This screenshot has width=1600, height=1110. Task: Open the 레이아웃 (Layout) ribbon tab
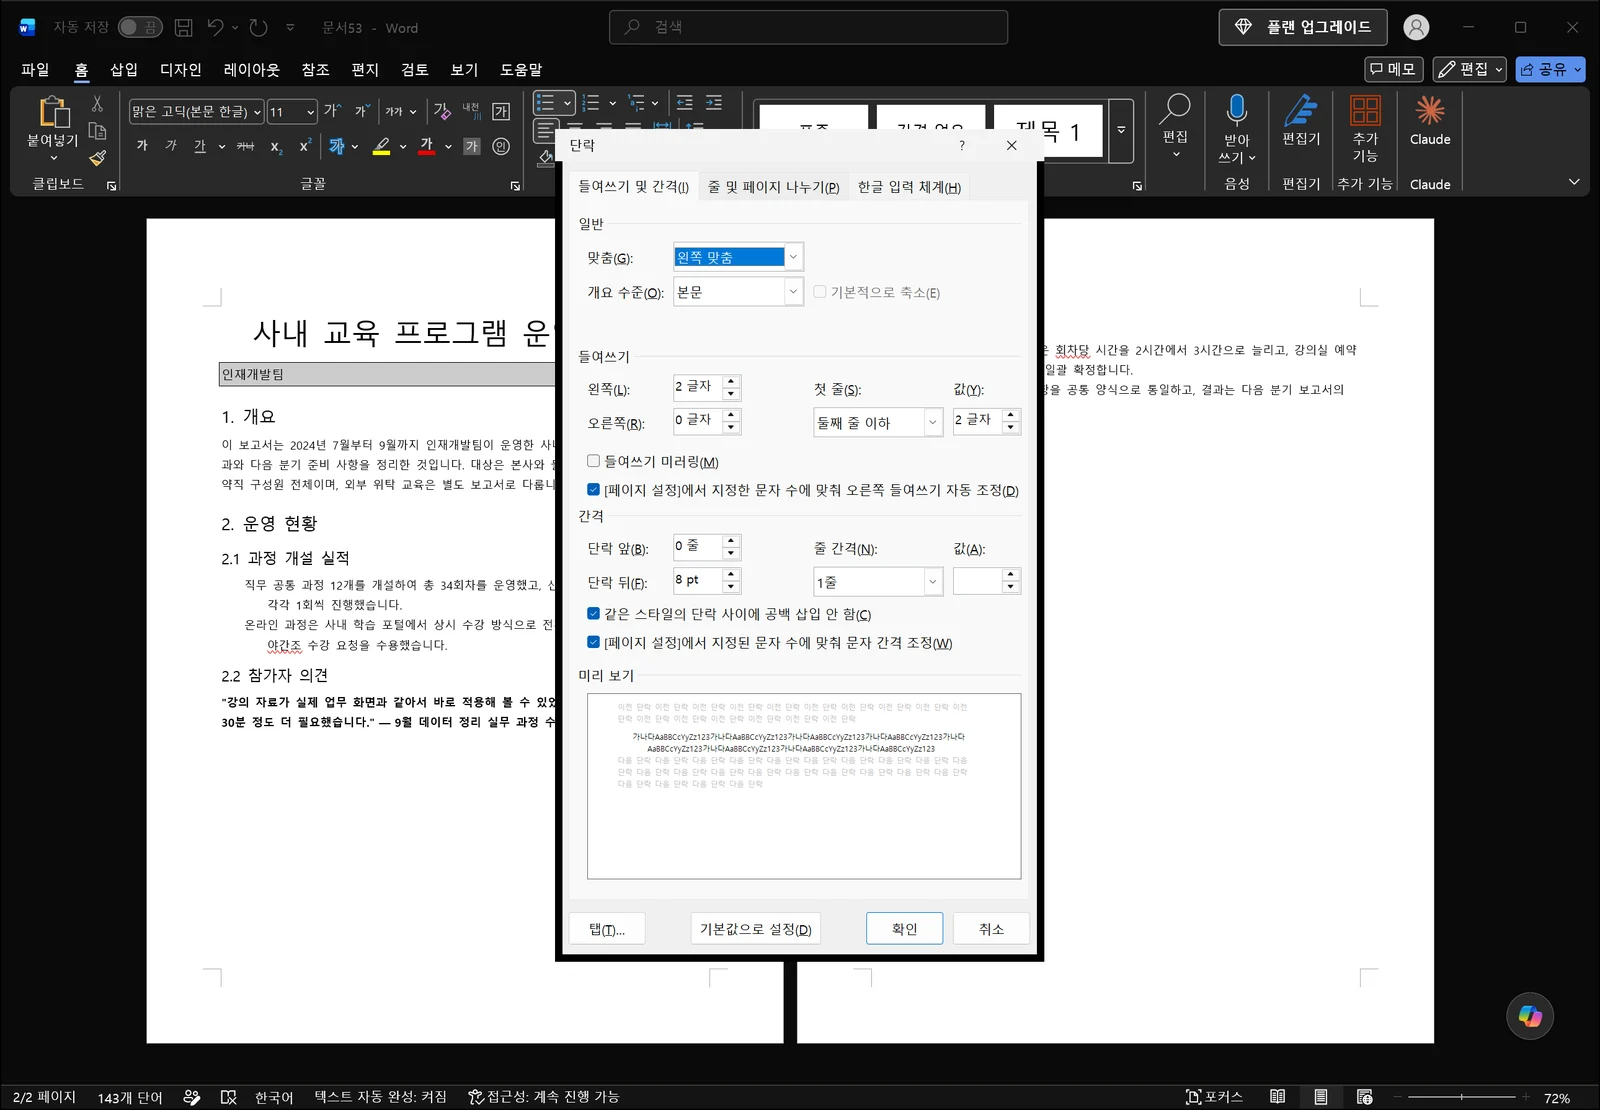[x=251, y=69]
